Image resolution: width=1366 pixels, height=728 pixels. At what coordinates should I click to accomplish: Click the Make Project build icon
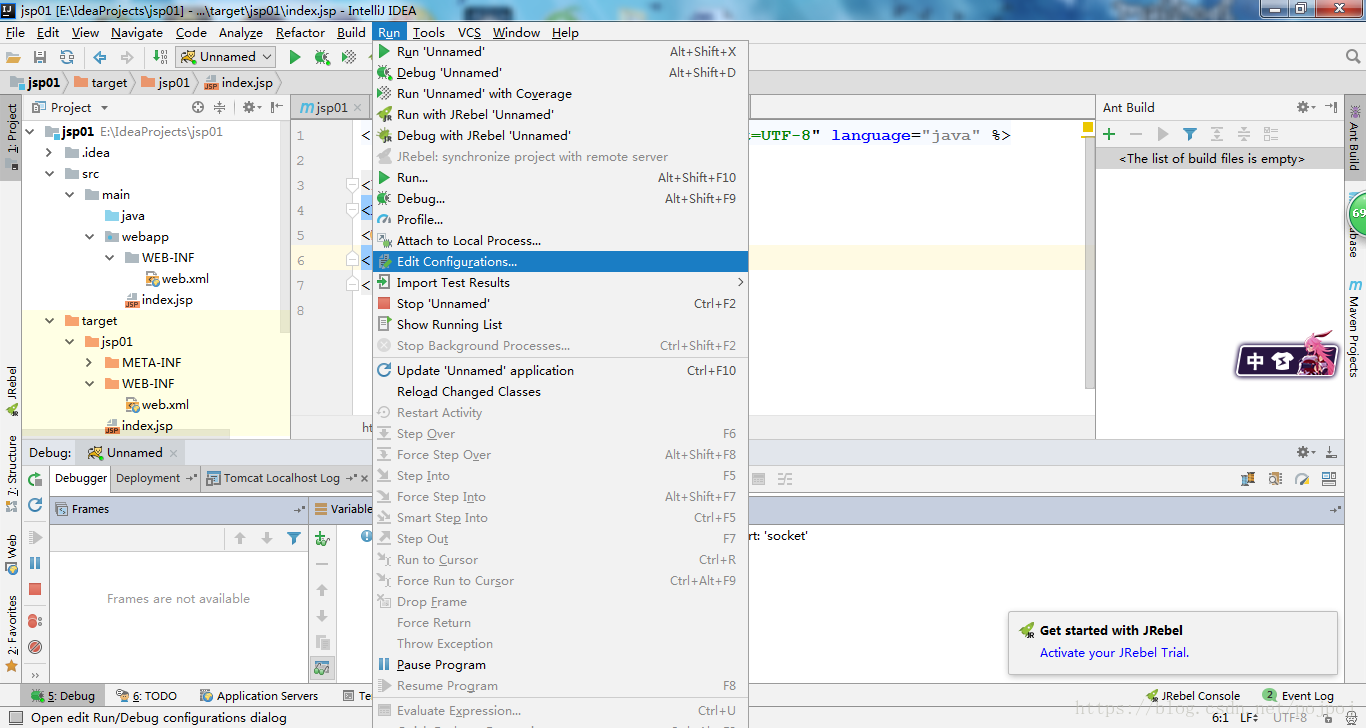point(160,57)
